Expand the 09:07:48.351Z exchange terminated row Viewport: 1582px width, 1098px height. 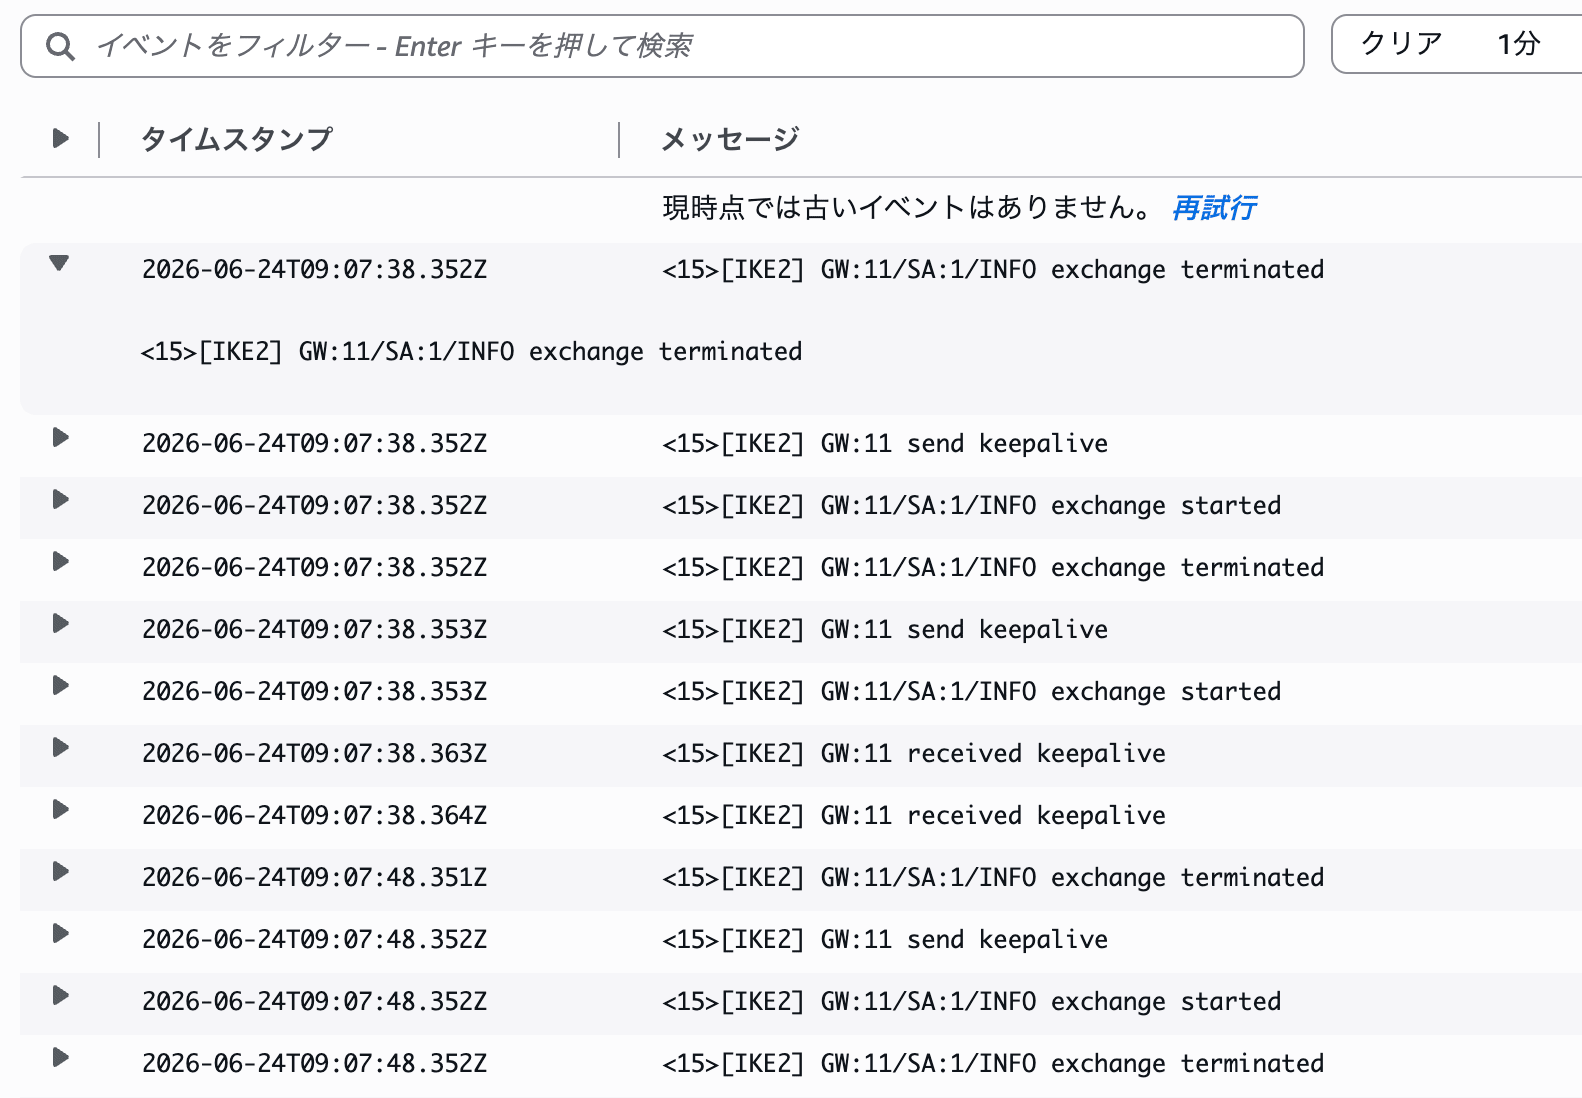point(60,871)
